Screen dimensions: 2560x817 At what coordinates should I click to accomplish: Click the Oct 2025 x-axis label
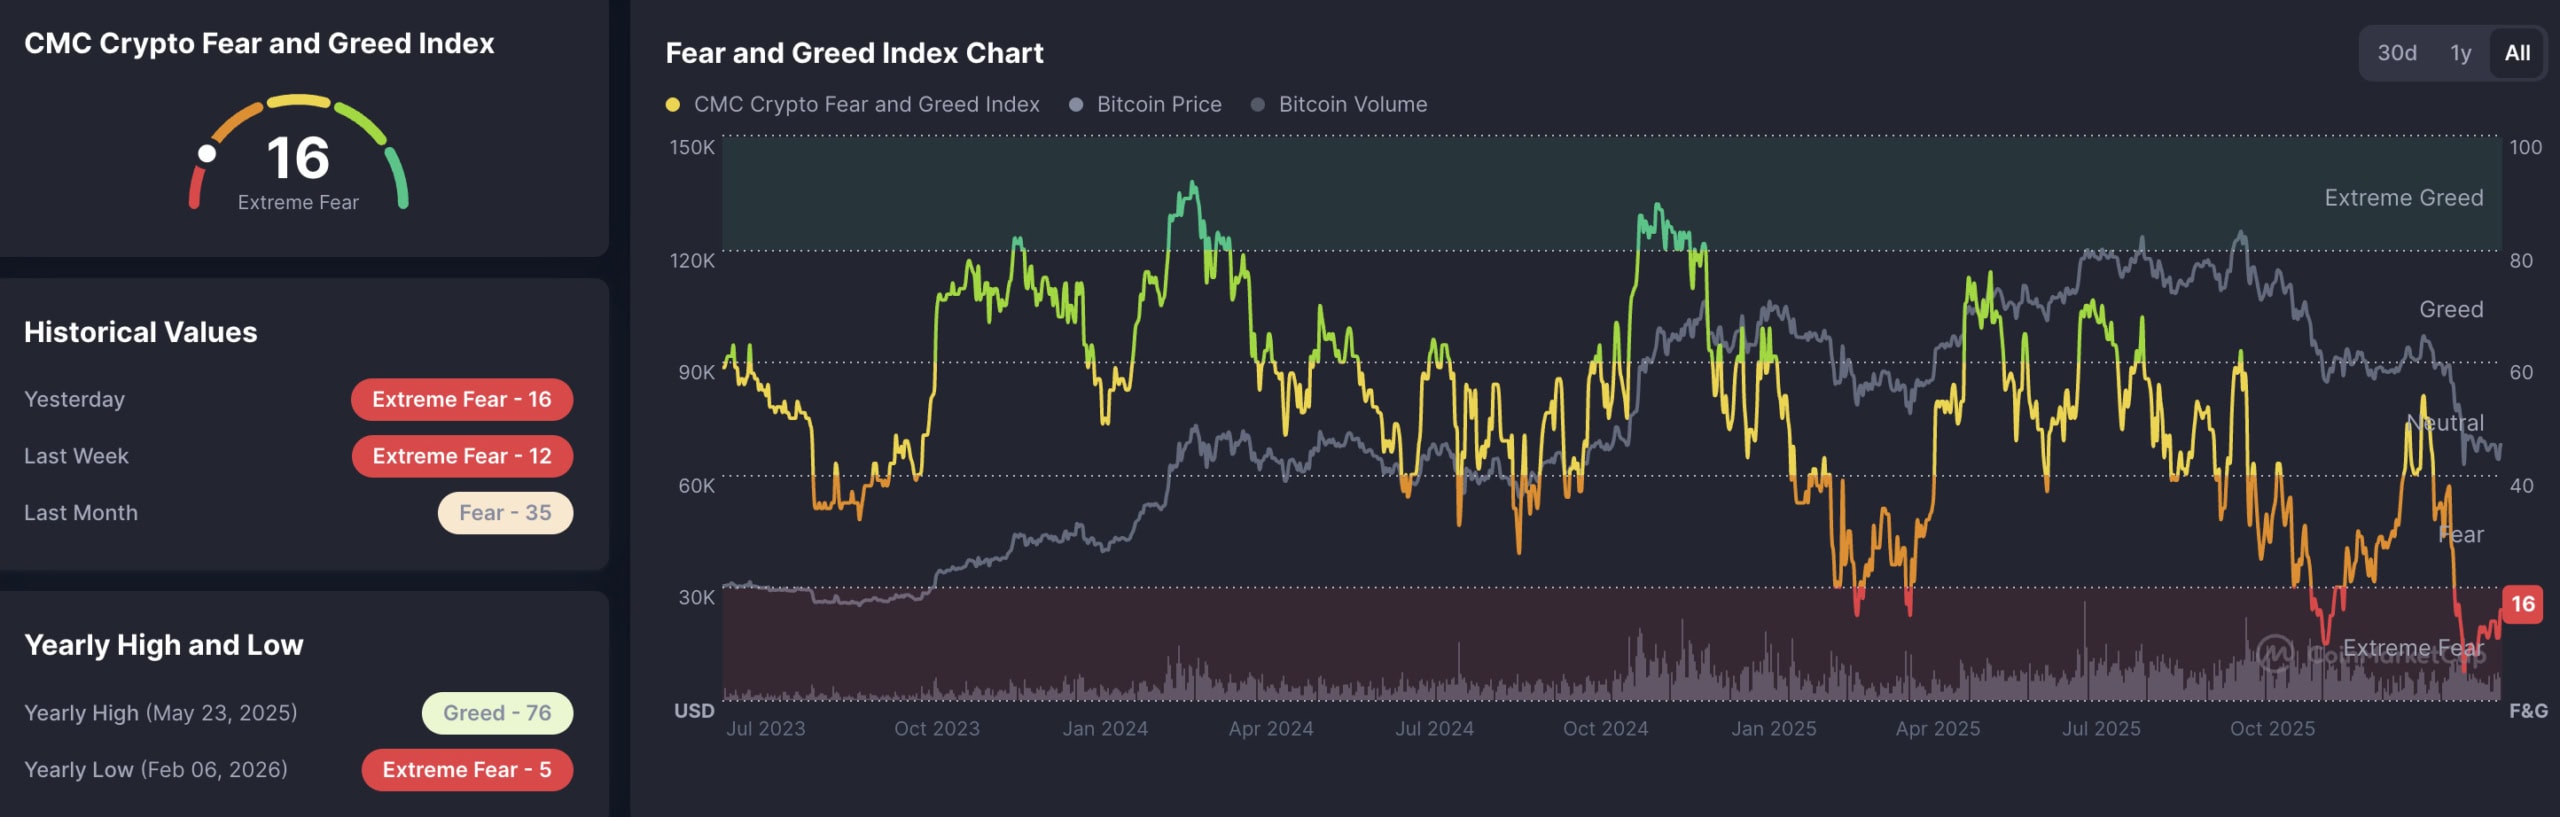pos(2272,729)
